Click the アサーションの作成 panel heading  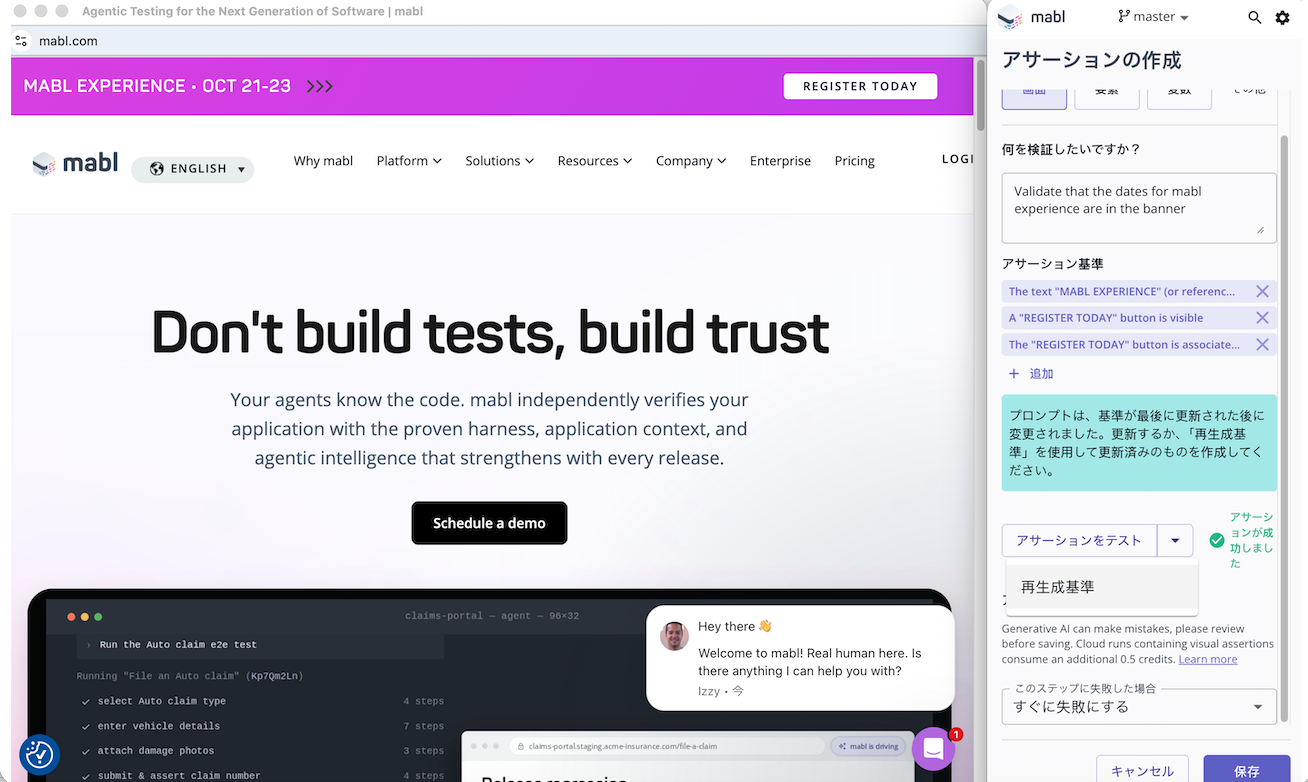(1091, 60)
